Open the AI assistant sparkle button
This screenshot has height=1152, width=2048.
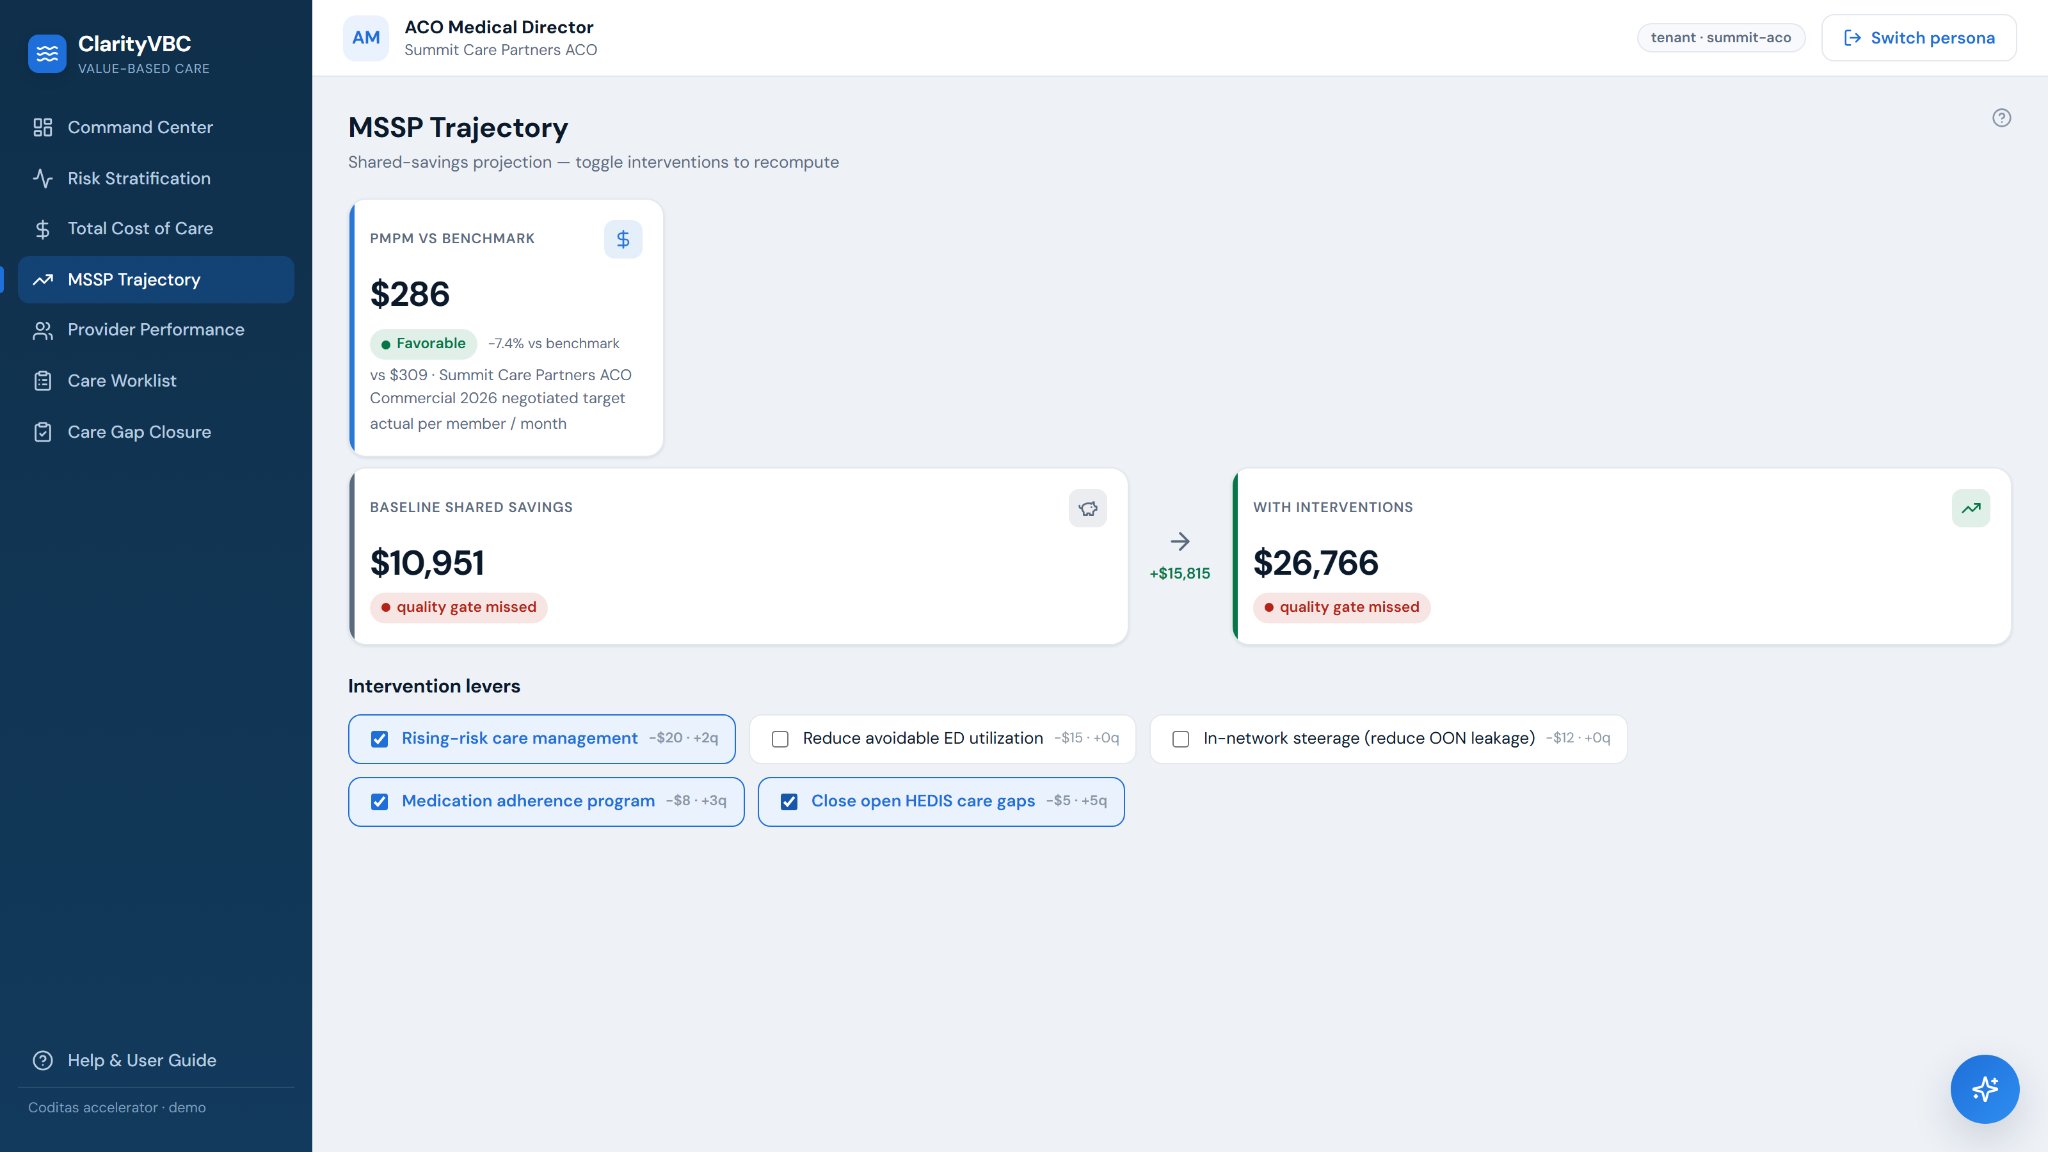(x=1984, y=1089)
